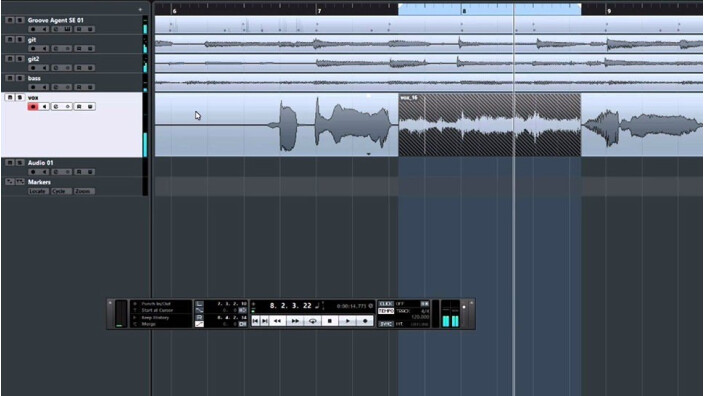
Task: Toggle Punch Out button in transport
Action: (242, 324)
